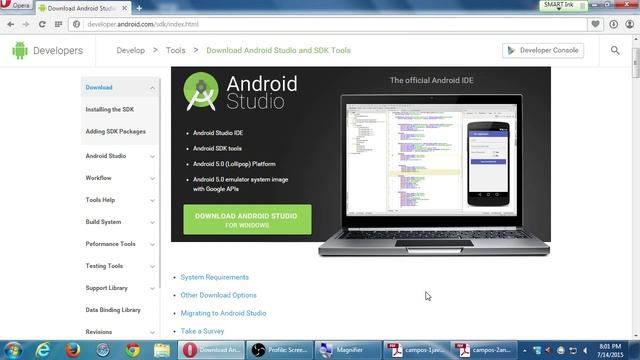Reload the page with refresh icon
This screenshot has height=360, width=640.
coord(42,24)
